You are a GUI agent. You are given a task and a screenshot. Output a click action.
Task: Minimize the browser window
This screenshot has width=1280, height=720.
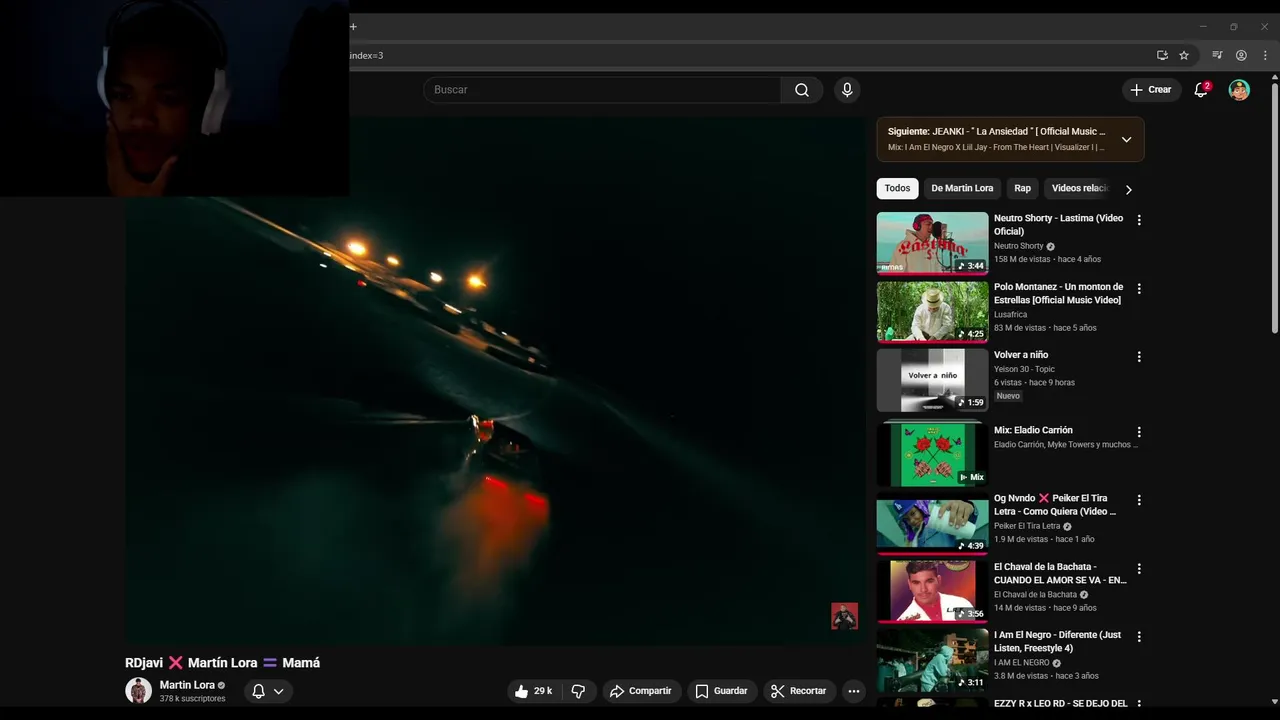(1203, 27)
